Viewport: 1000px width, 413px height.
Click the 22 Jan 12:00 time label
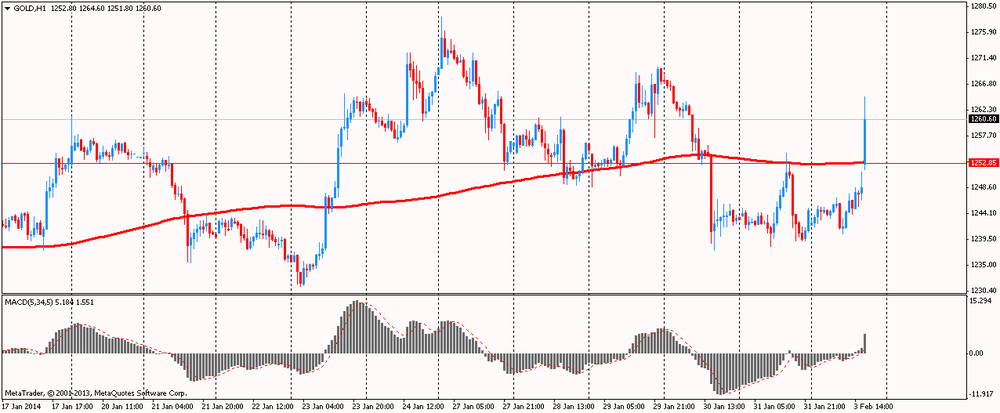coord(273,406)
